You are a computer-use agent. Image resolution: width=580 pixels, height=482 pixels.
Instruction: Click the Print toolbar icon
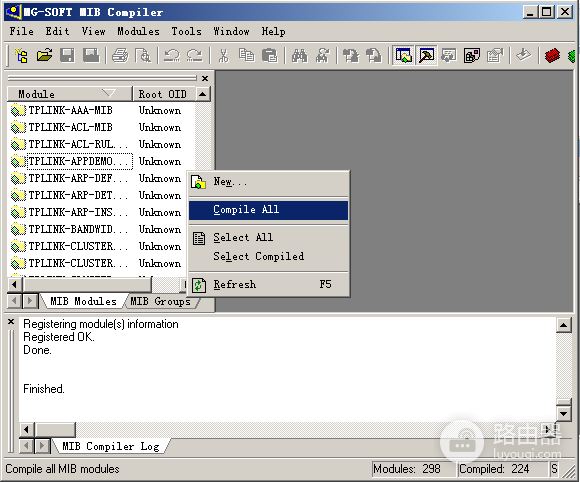[x=120, y=56]
